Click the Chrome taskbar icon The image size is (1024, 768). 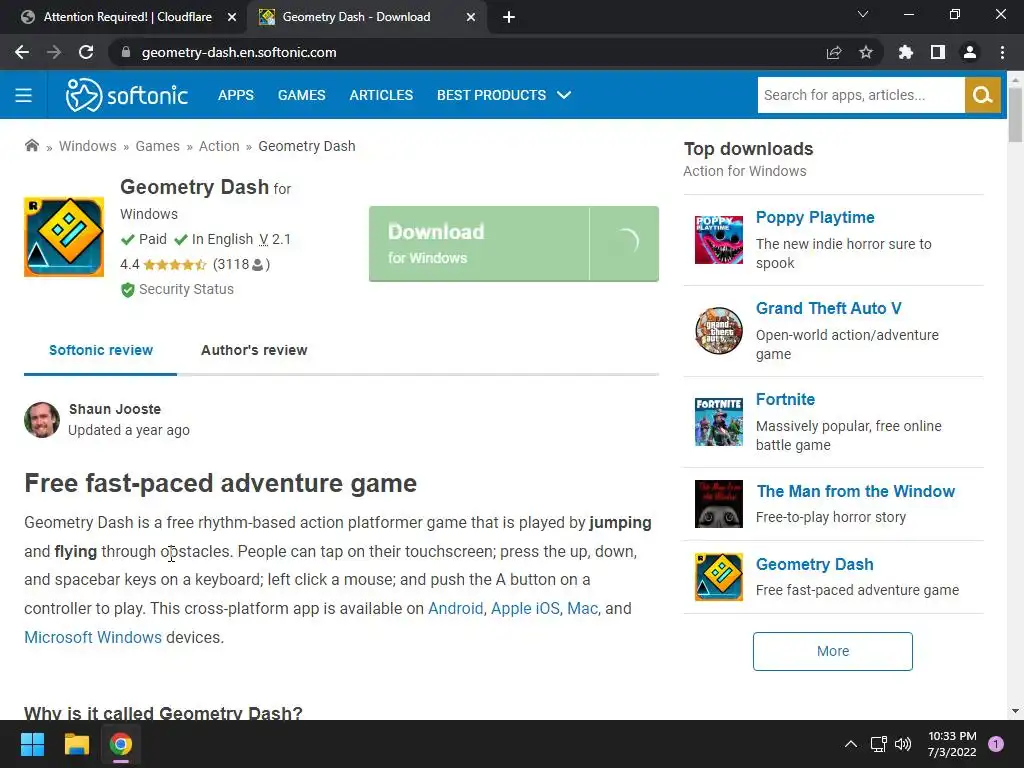(121, 744)
